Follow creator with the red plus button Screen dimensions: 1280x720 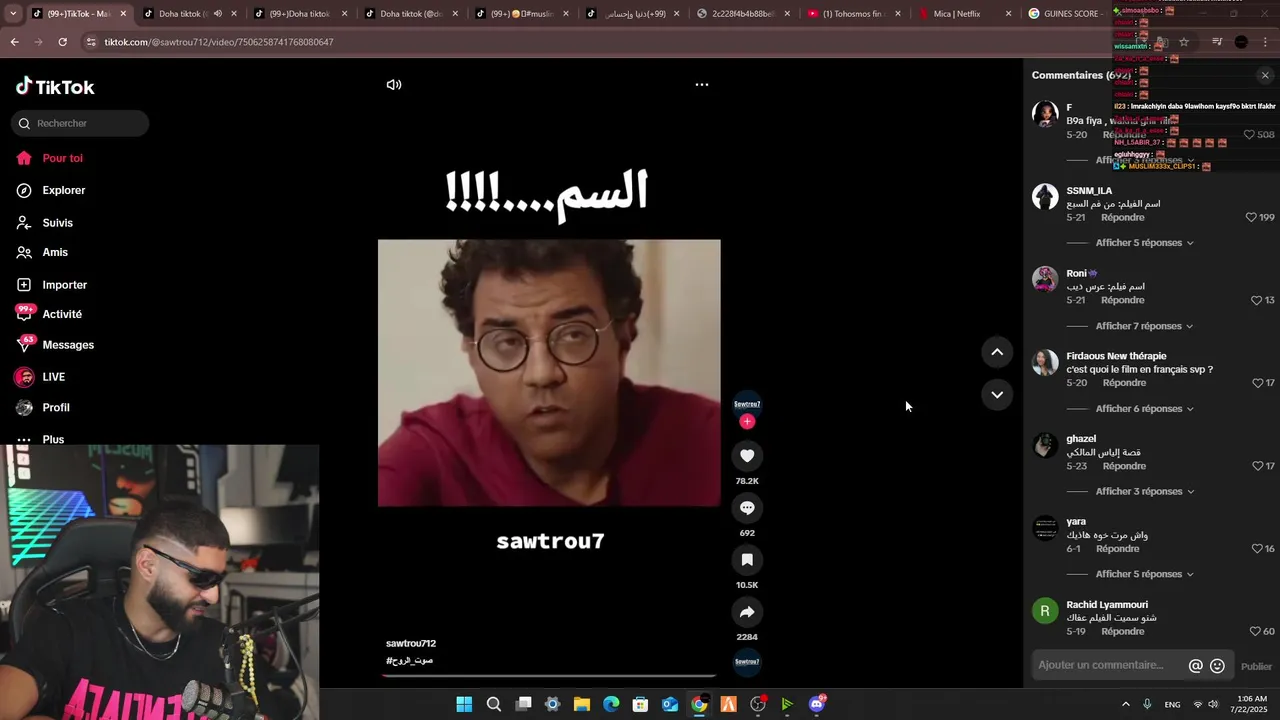point(747,422)
